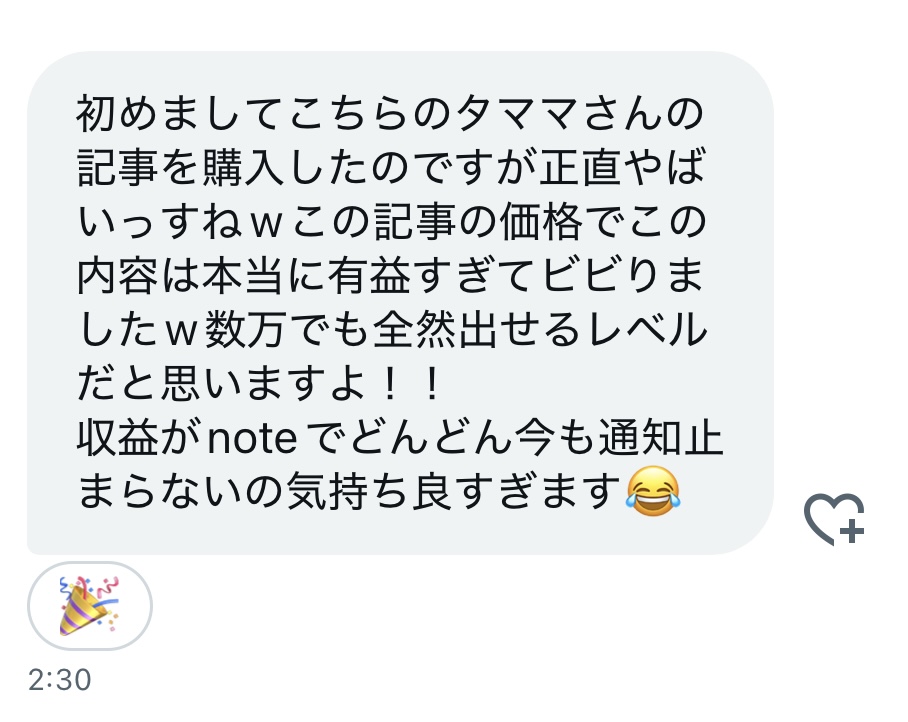This screenshot has width=908, height=722.
Task: Click the message line starting with 初めまして
Action: pos(390,112)
